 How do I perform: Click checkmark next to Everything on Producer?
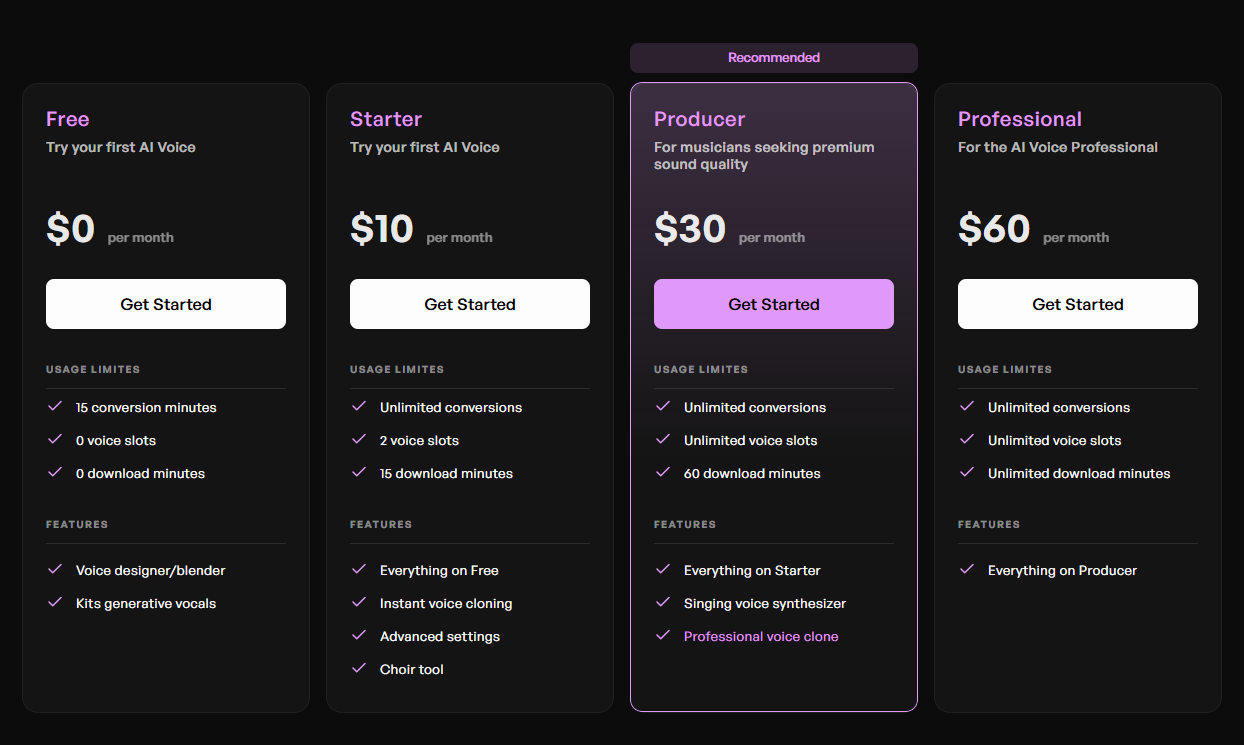click(x=967, y=570)
